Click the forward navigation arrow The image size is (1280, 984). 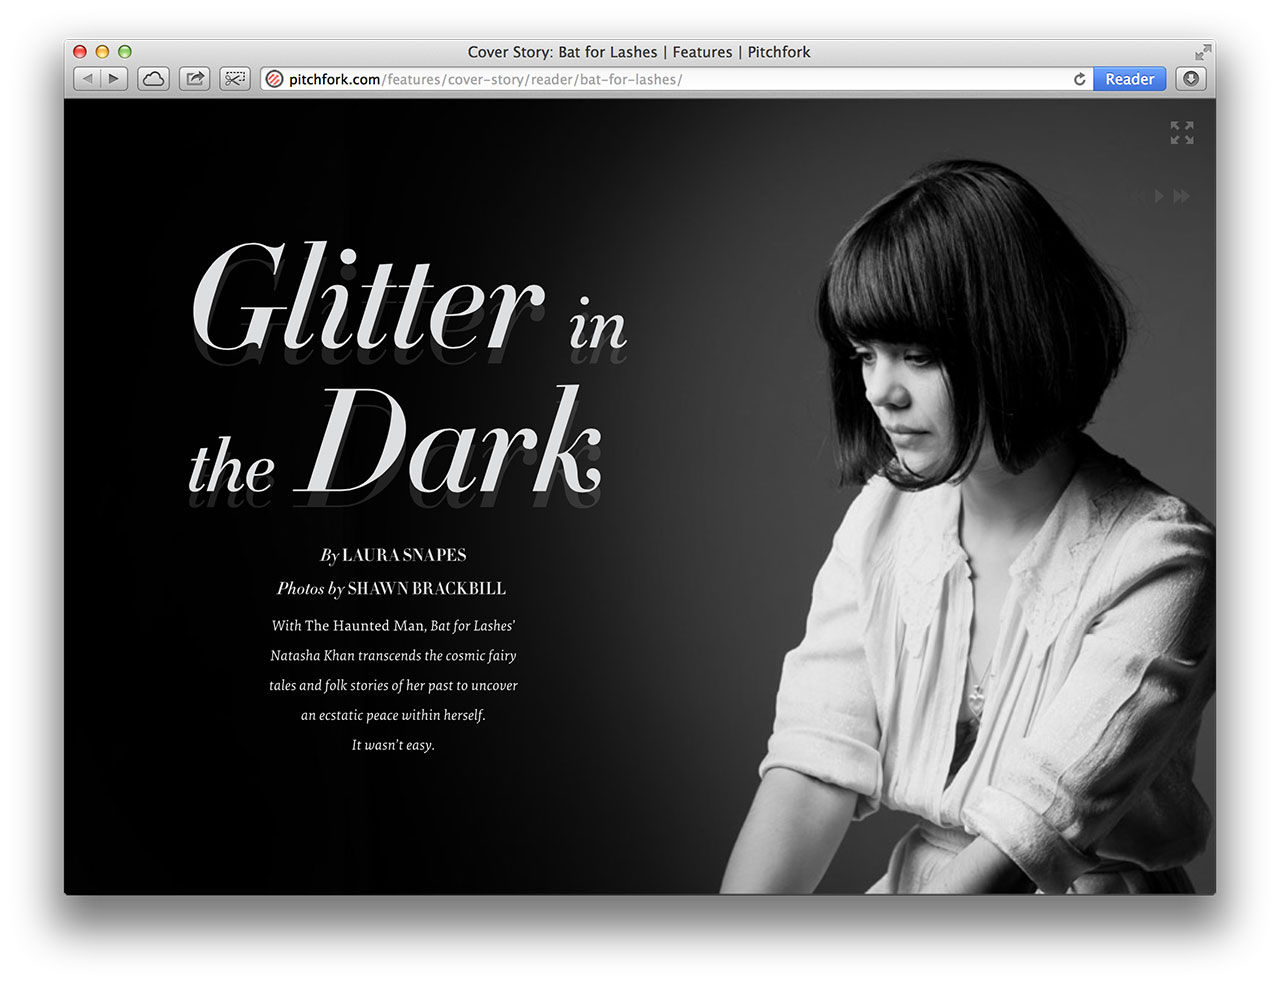click(114, 79)
